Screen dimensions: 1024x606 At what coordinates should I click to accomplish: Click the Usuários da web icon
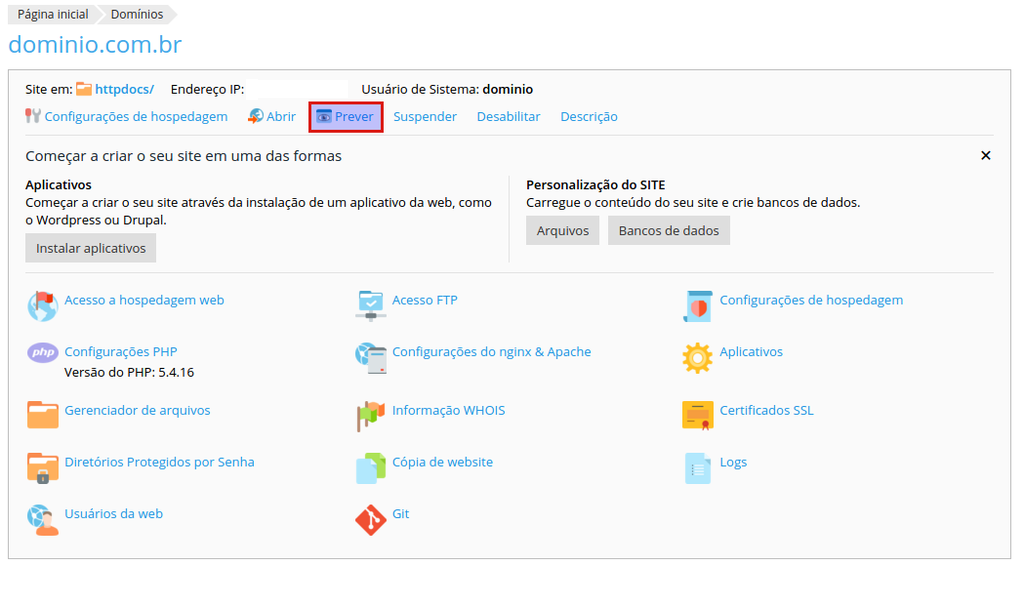pyautogui.click(x=43, y=518)
